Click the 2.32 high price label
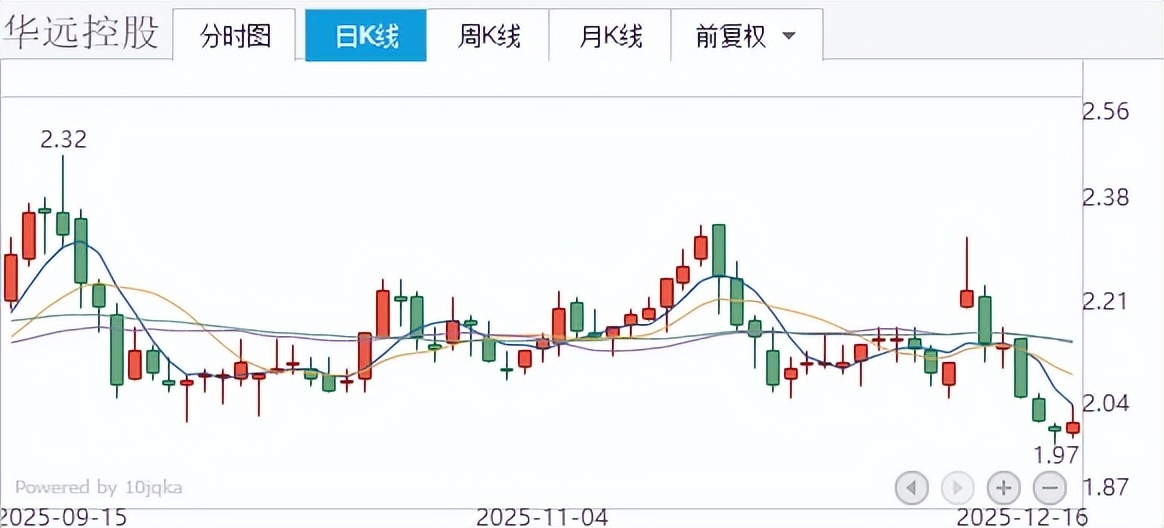 click(x=63, y=139)
